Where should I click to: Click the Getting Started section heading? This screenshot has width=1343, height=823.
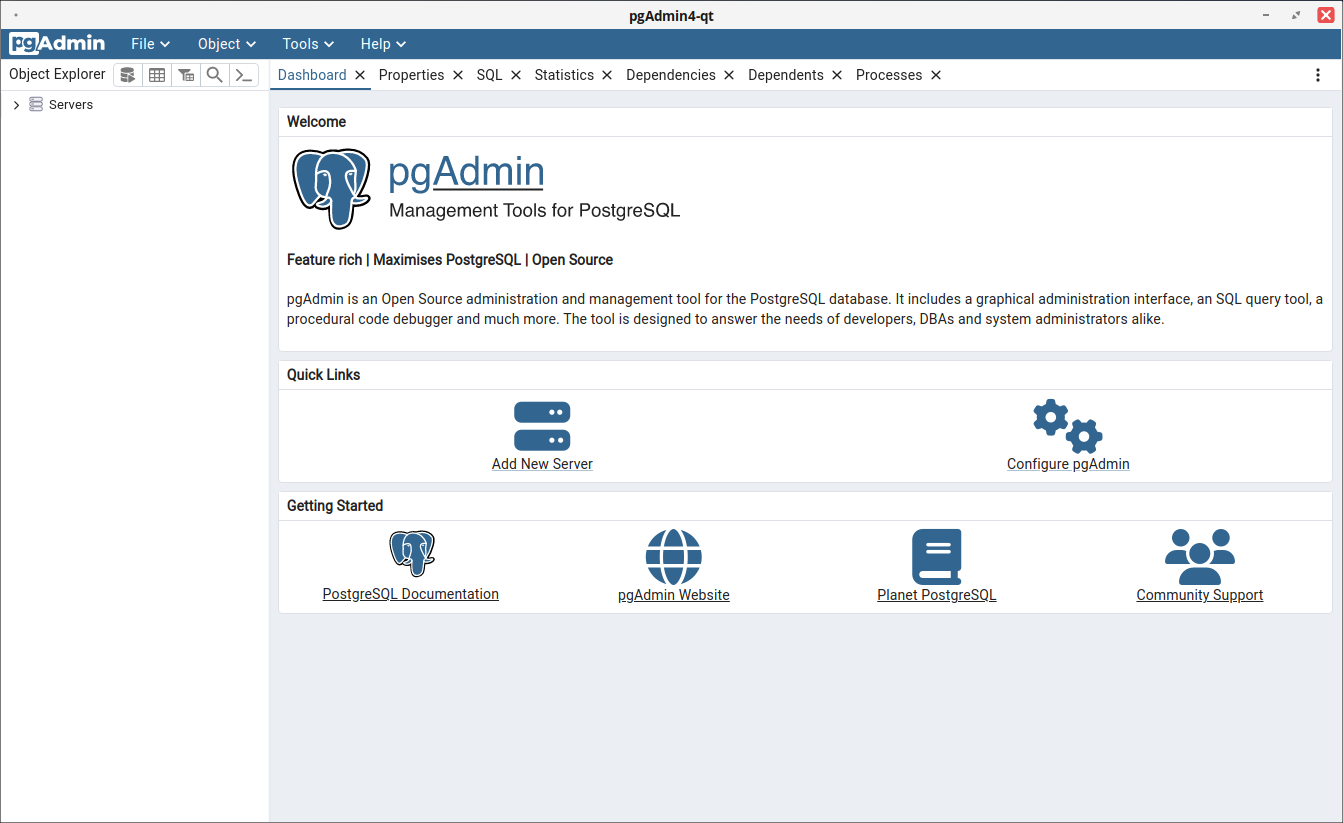[x=335, y=506]
